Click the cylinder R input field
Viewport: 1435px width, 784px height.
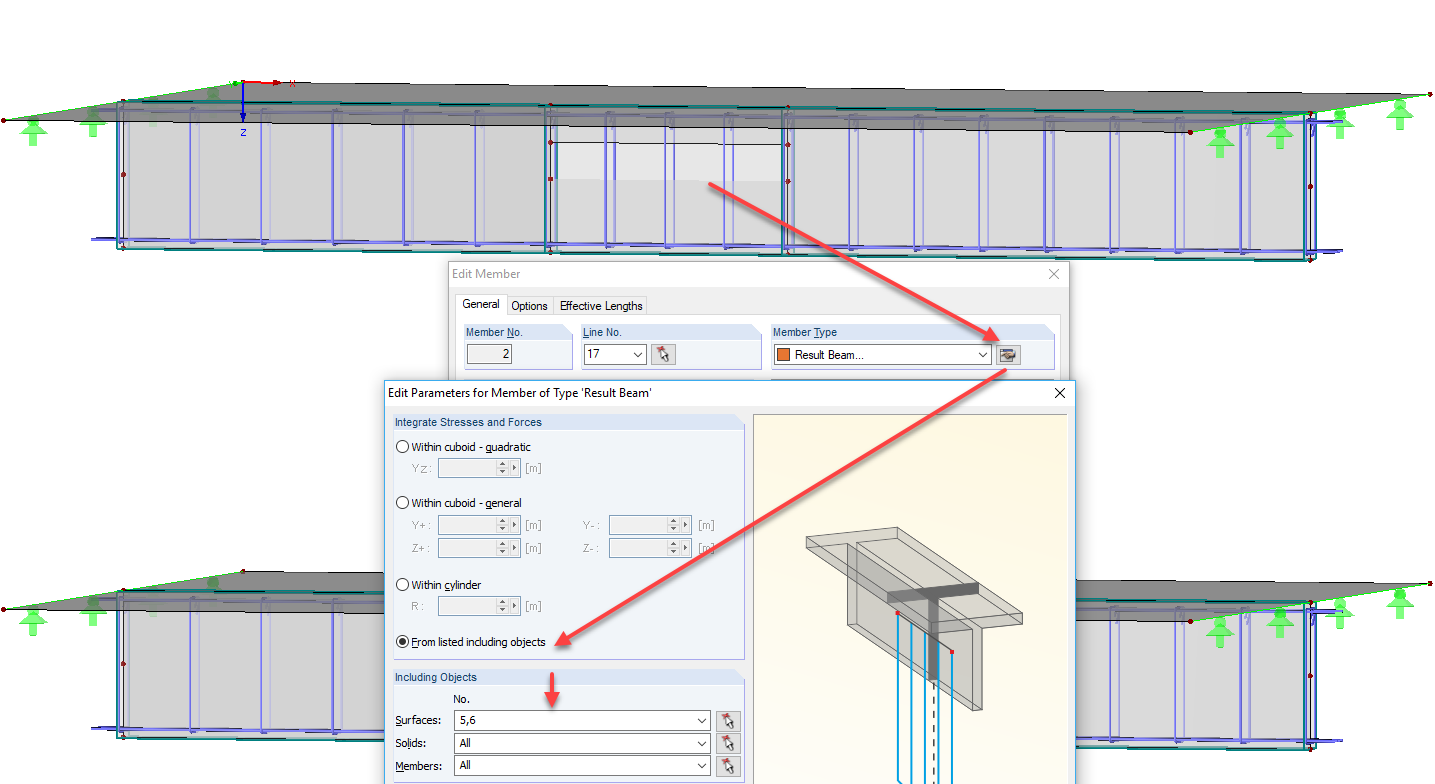tap(467, 606)
